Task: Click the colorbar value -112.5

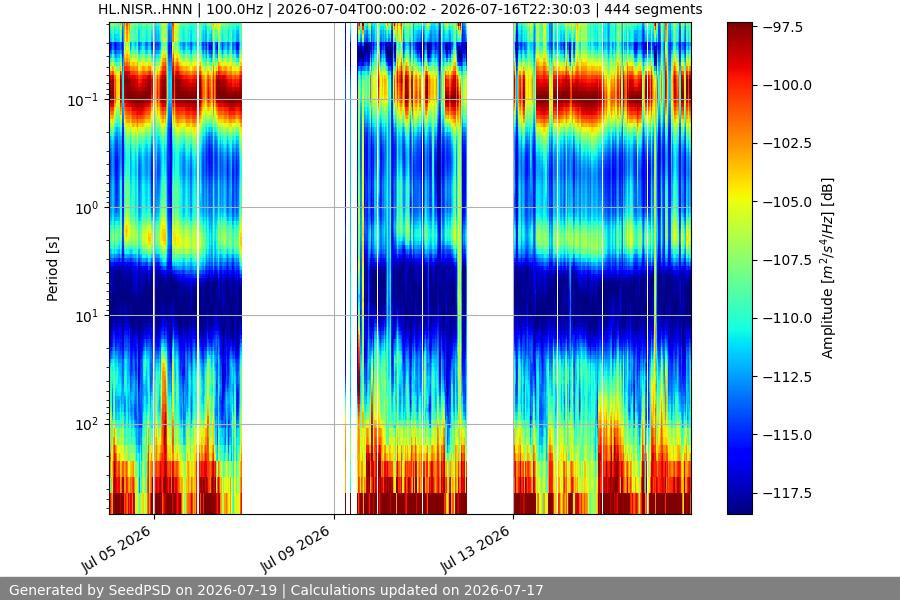Action: [787, 377]
